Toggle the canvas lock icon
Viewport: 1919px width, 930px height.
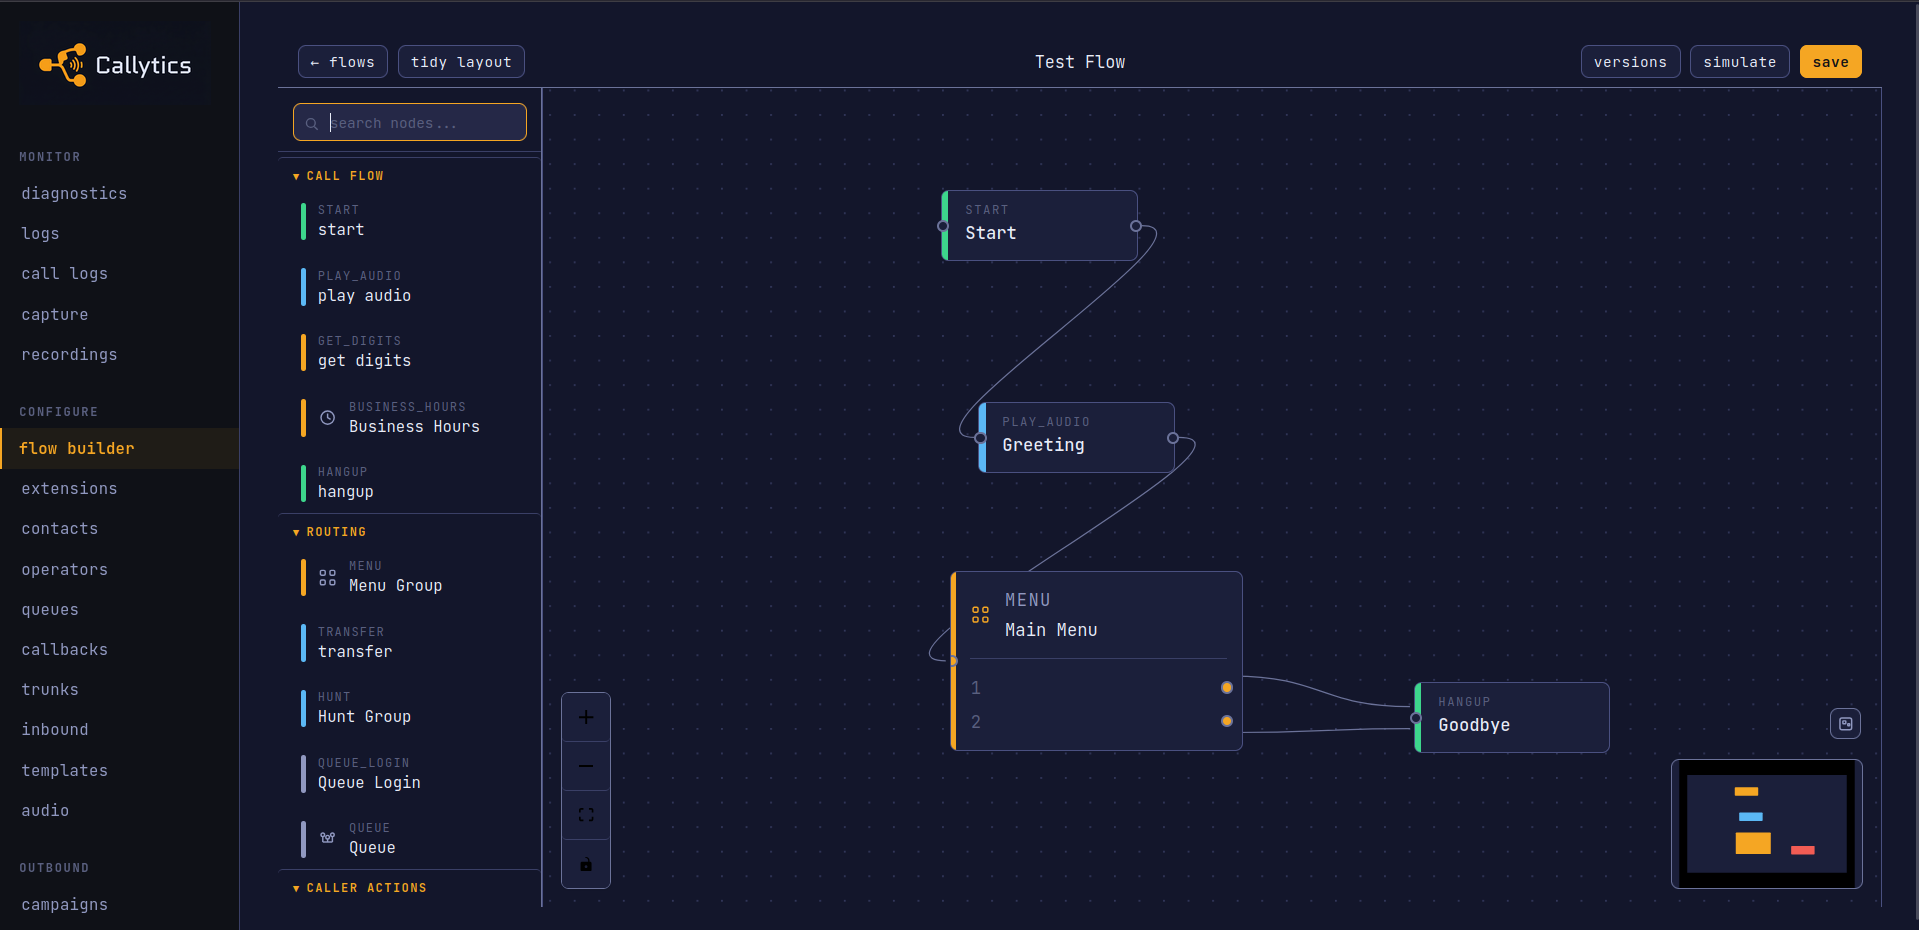point(586,864)
